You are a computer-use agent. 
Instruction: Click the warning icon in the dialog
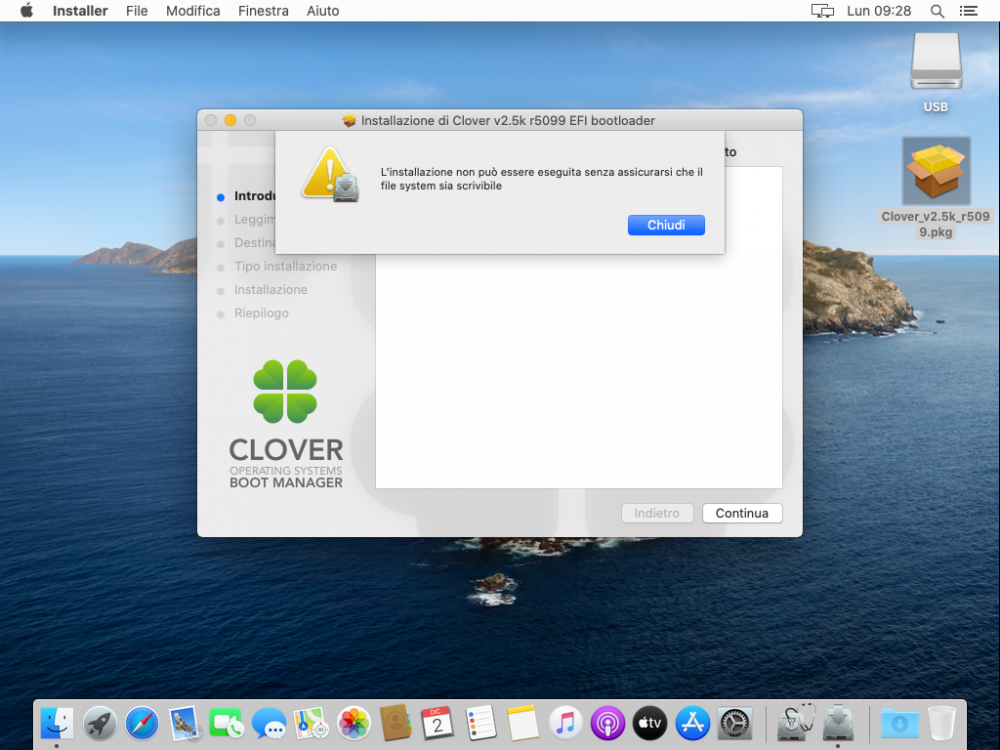(x=330, y=174)
